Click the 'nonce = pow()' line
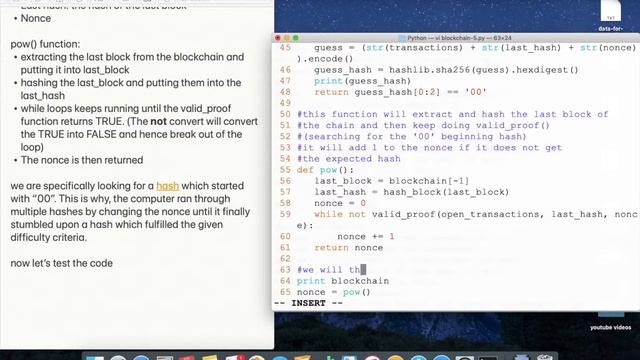640x360 pixels. pyautogui.click(x=333, y=292)
